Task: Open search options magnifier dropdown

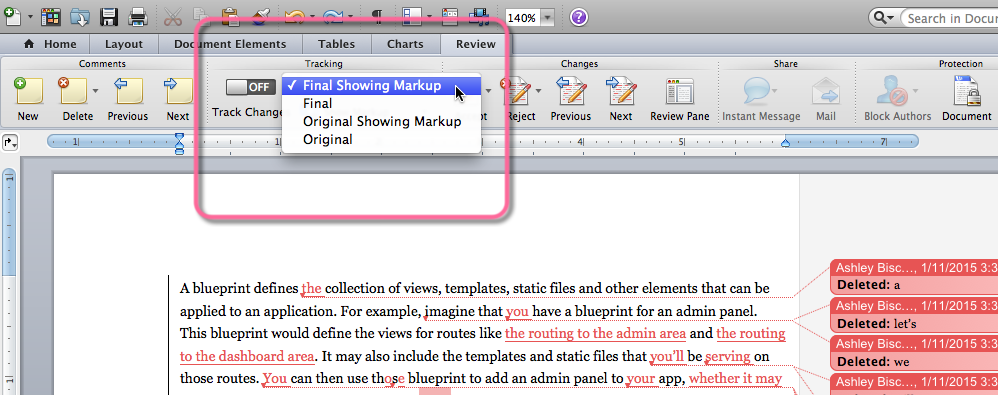Action: pyautogui.click(x=884, y=18)
